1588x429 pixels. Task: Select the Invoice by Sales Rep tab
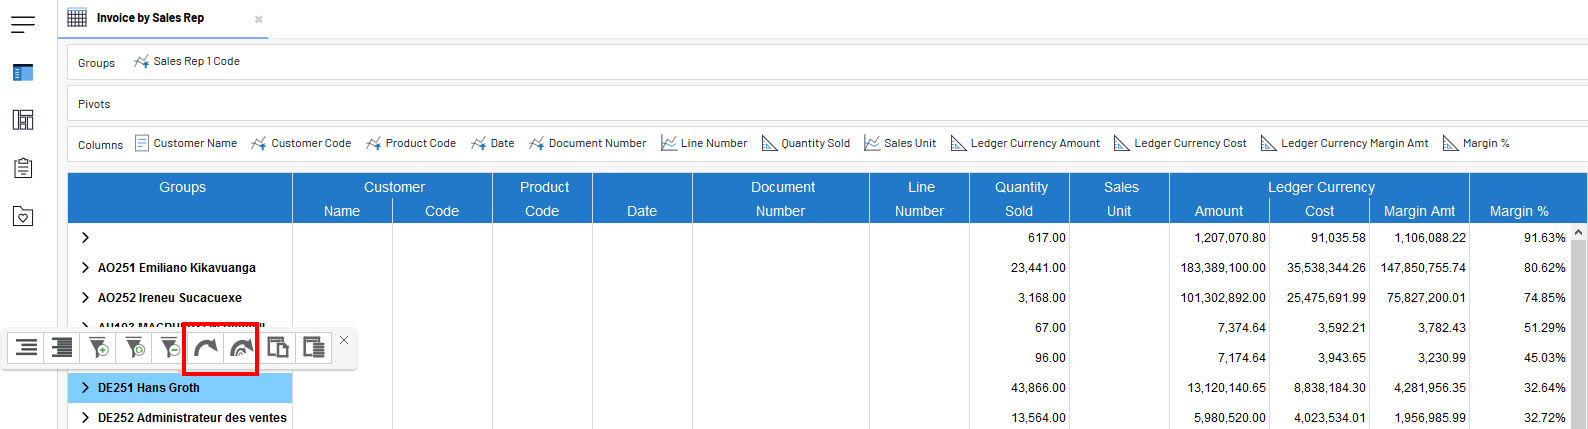(150, 18)
